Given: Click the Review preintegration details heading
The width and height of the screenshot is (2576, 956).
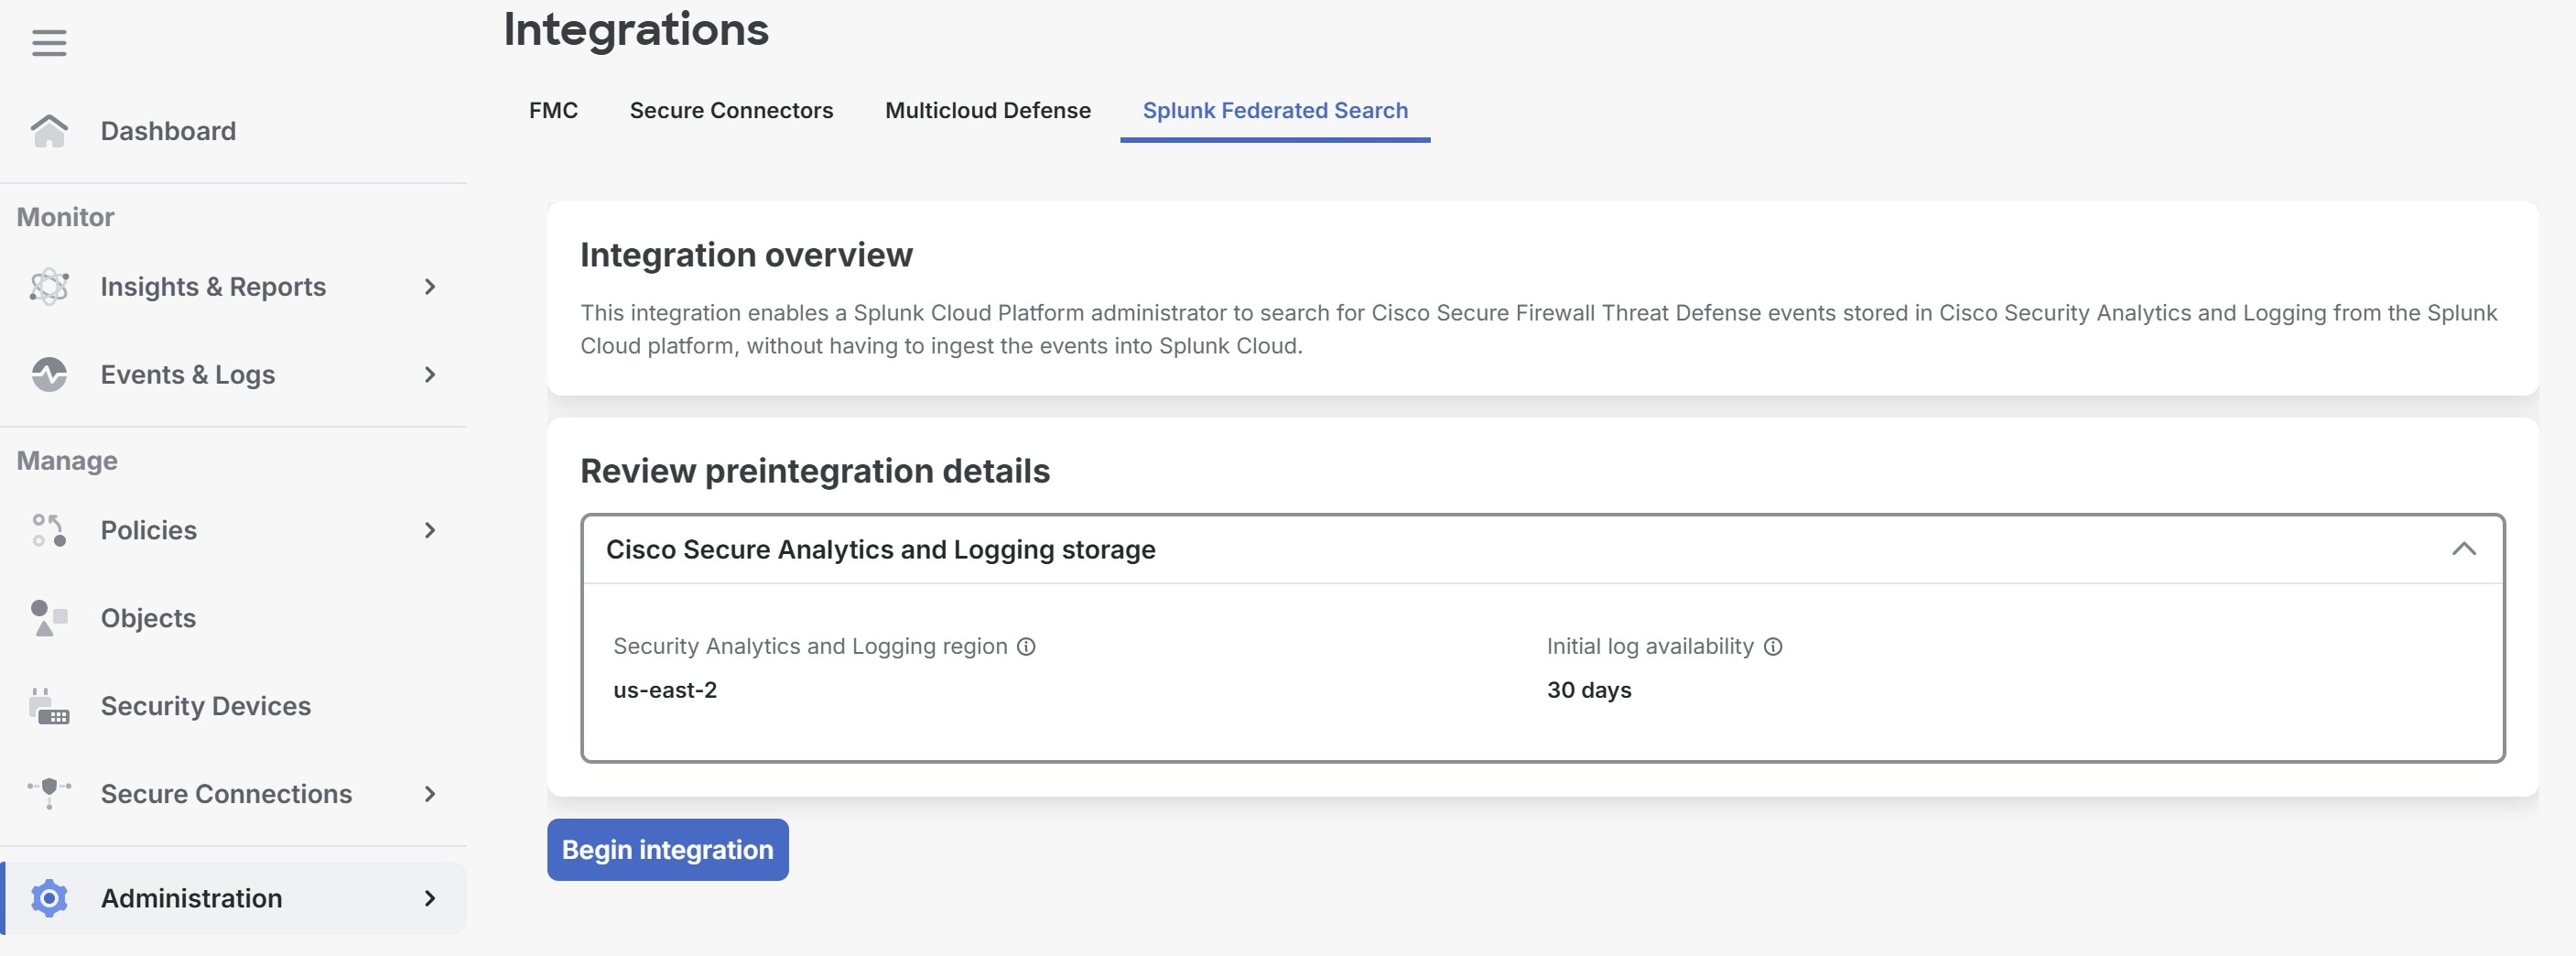Looking at the screenshot, I should 815,471.
